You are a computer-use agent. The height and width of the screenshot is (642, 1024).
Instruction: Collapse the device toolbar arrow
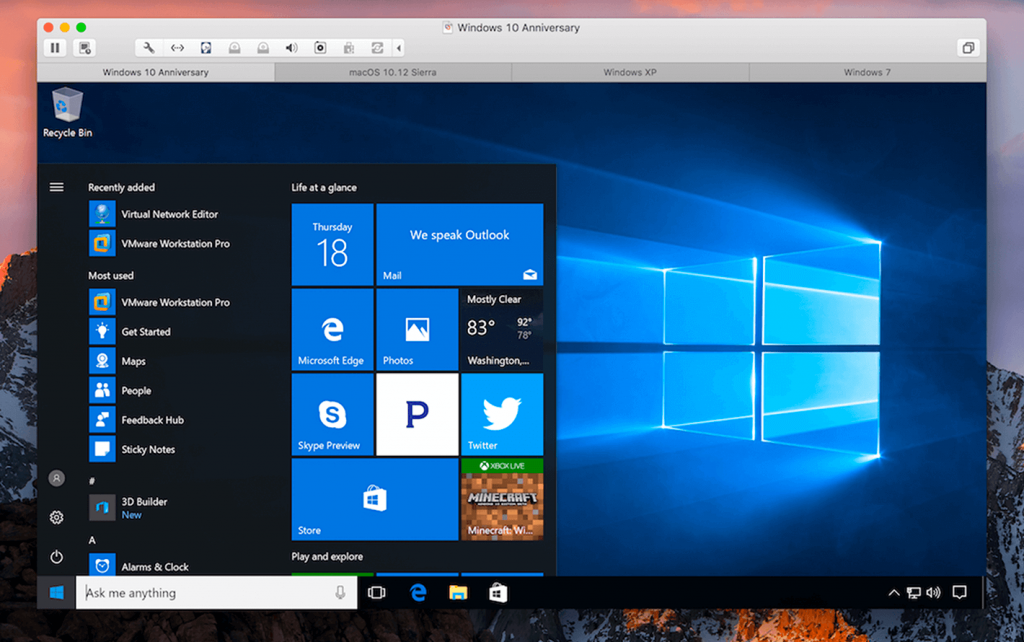point(398,48)
